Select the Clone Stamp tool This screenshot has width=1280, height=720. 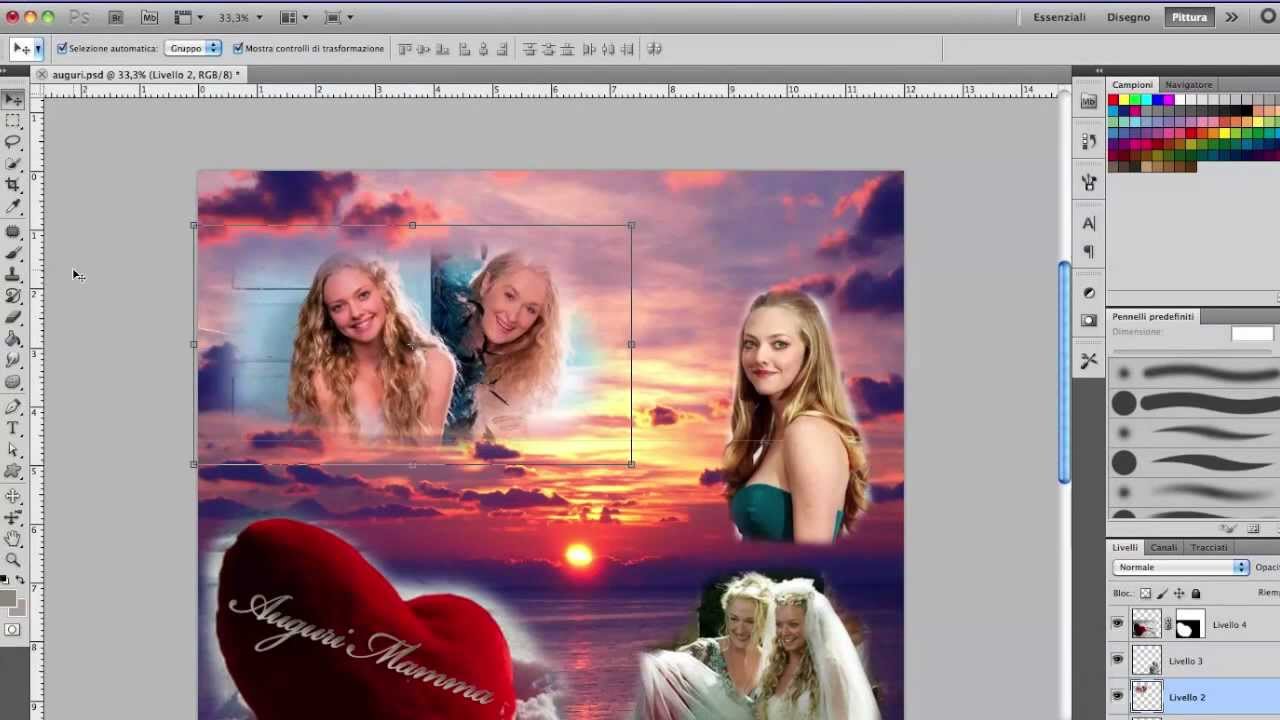[13, 274]
